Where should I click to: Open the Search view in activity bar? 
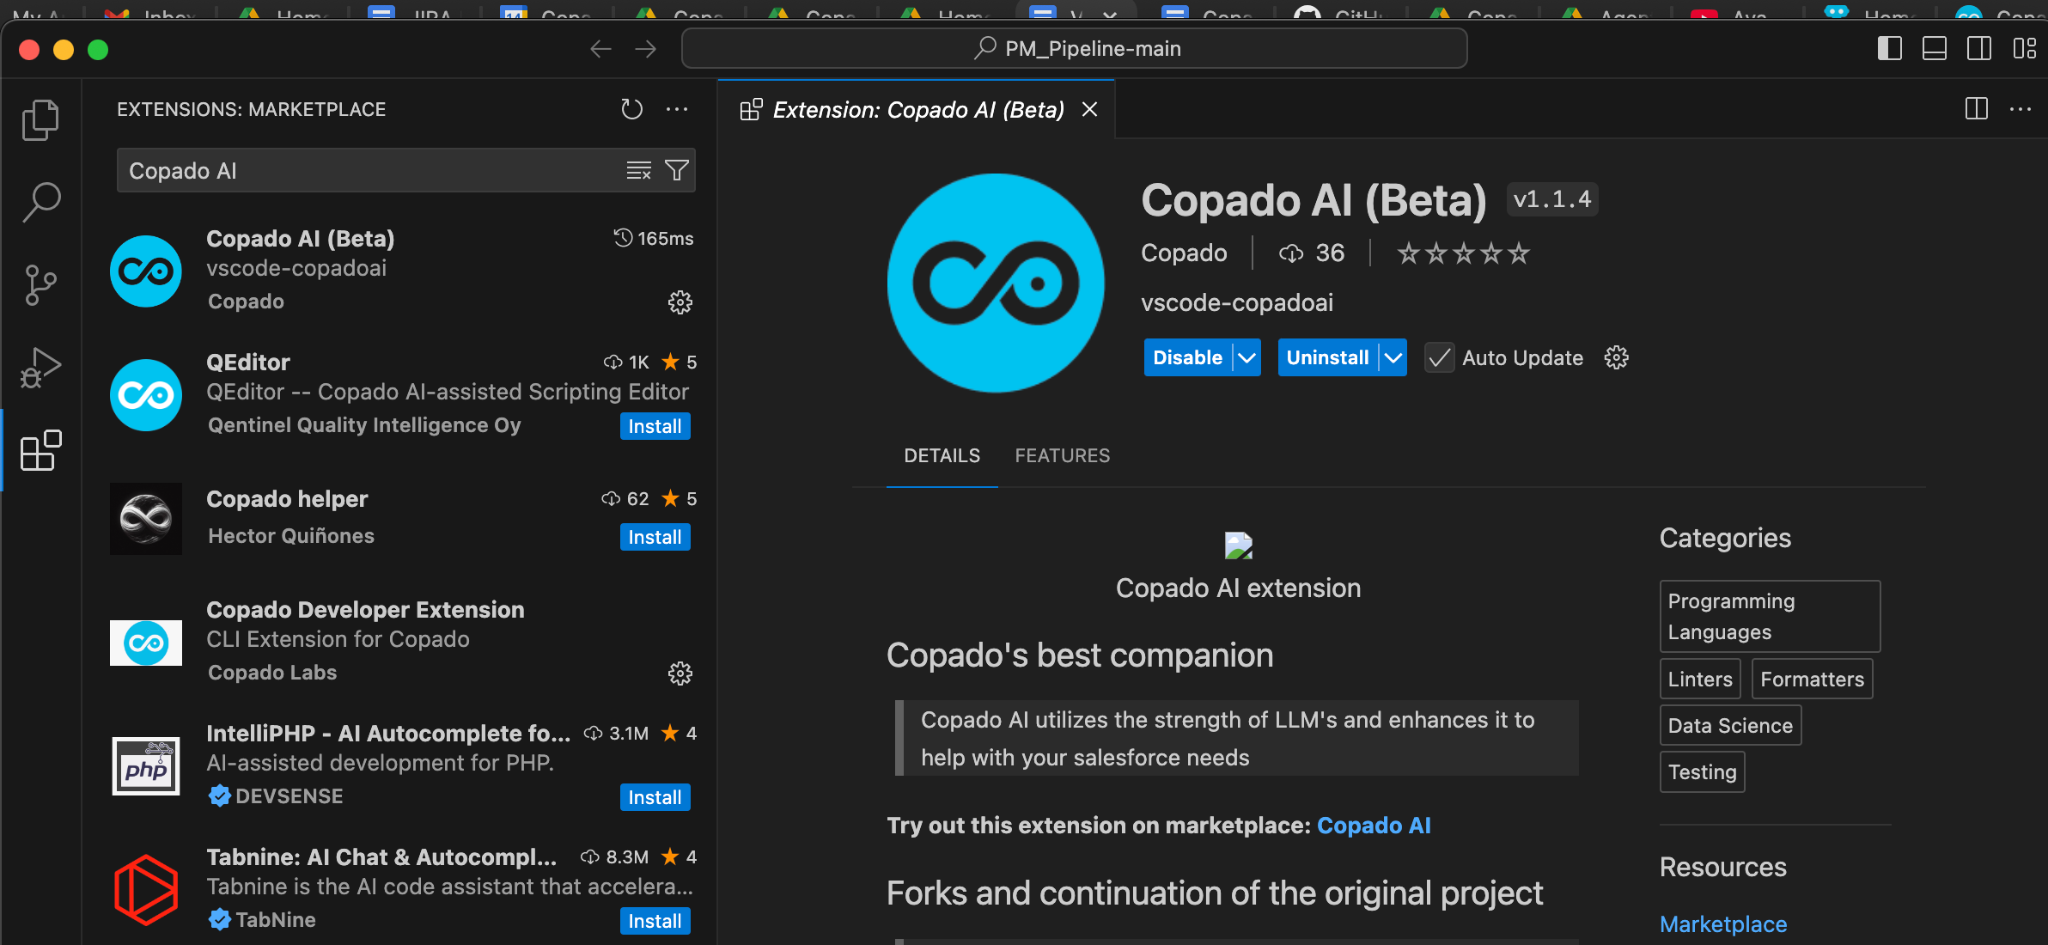(41, 202)
